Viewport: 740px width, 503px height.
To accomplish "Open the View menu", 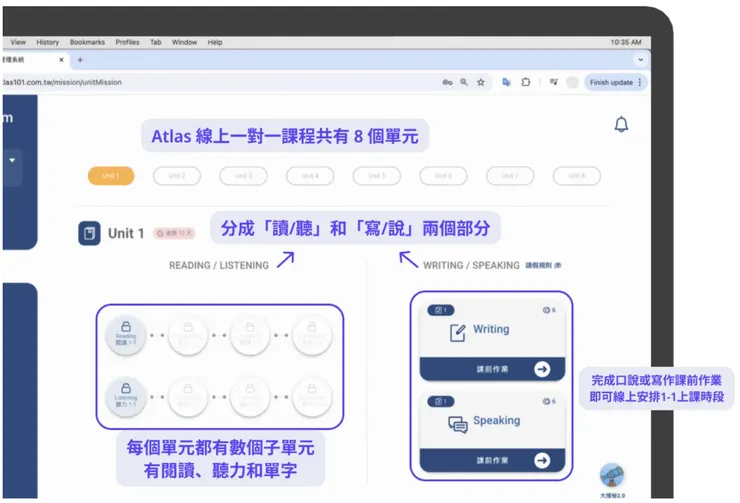I will point(18,42).
